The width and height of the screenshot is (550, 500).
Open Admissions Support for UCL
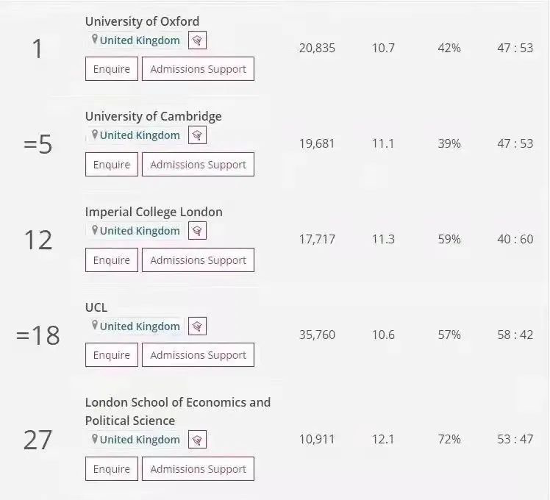pos(198,355)
